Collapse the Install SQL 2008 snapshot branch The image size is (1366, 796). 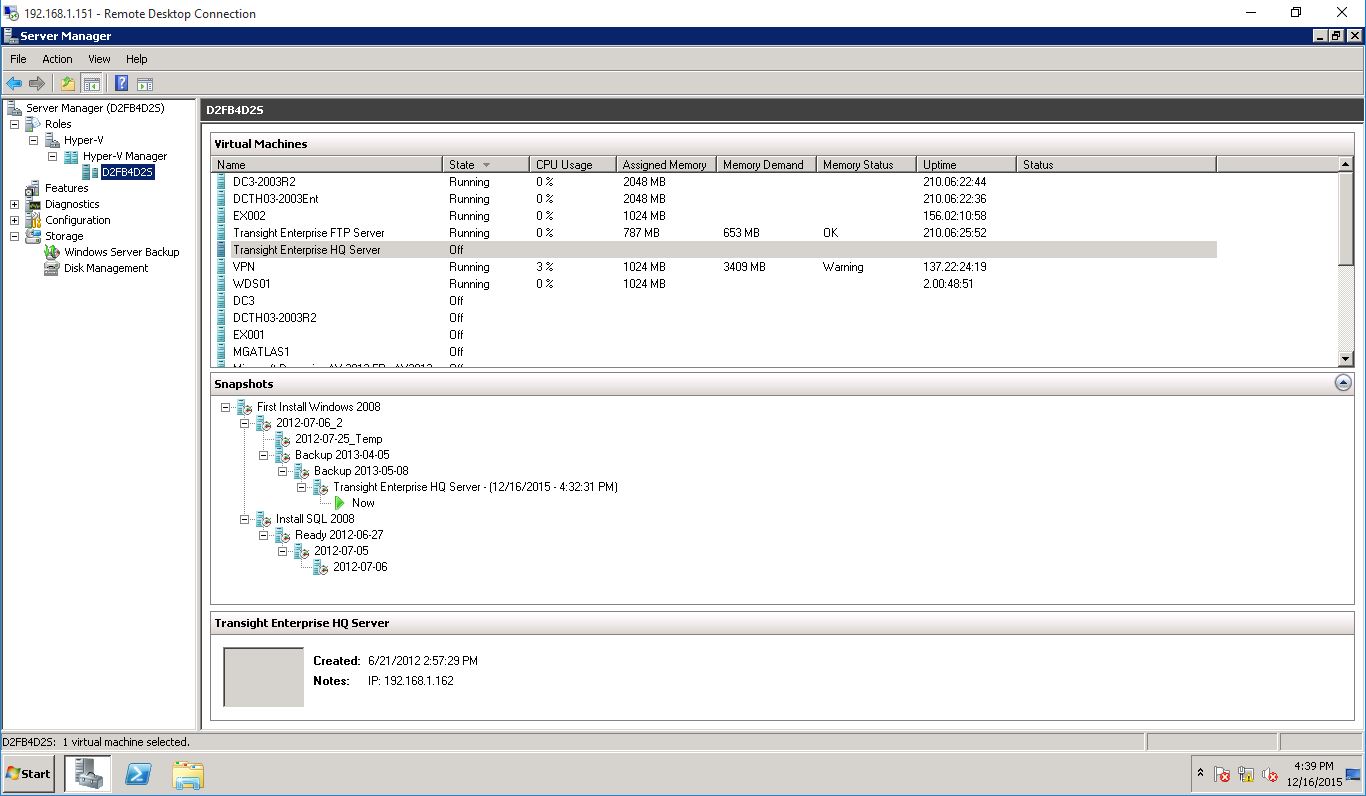point(245,519)
